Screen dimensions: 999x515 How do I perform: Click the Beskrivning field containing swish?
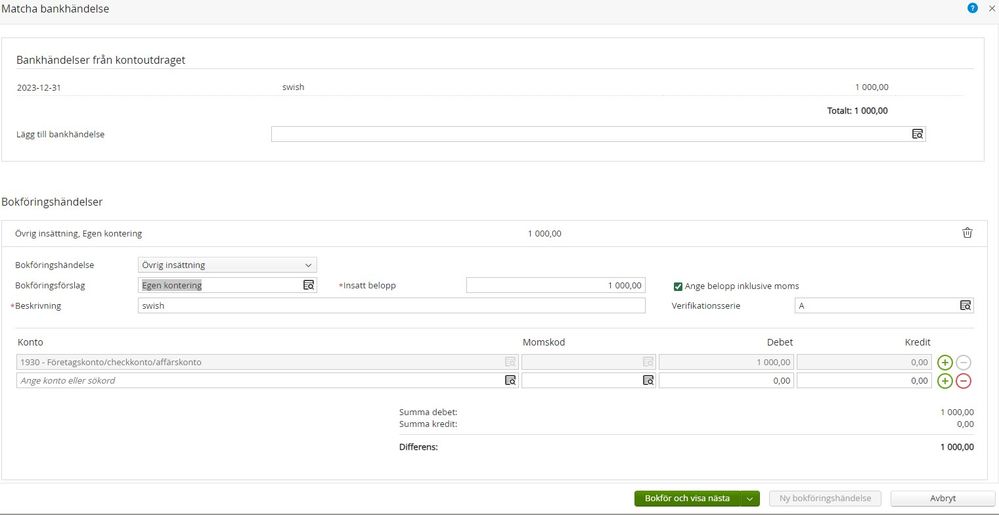pyautogui.click(x=391, y=305)
